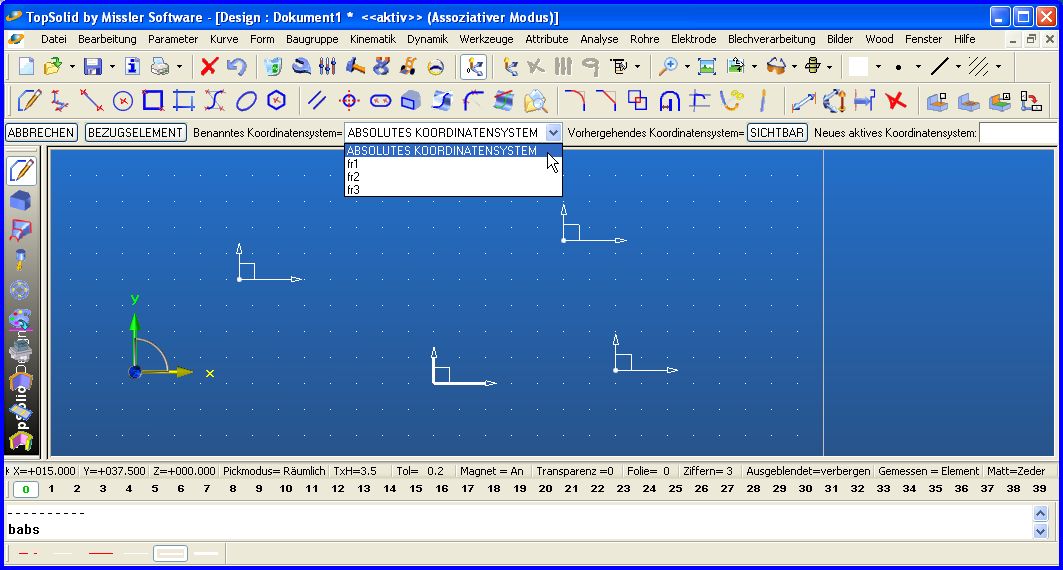Viewport: 1063px width, 570px height.
Task: Select the circle drawing tool
Action: [123, 101]
